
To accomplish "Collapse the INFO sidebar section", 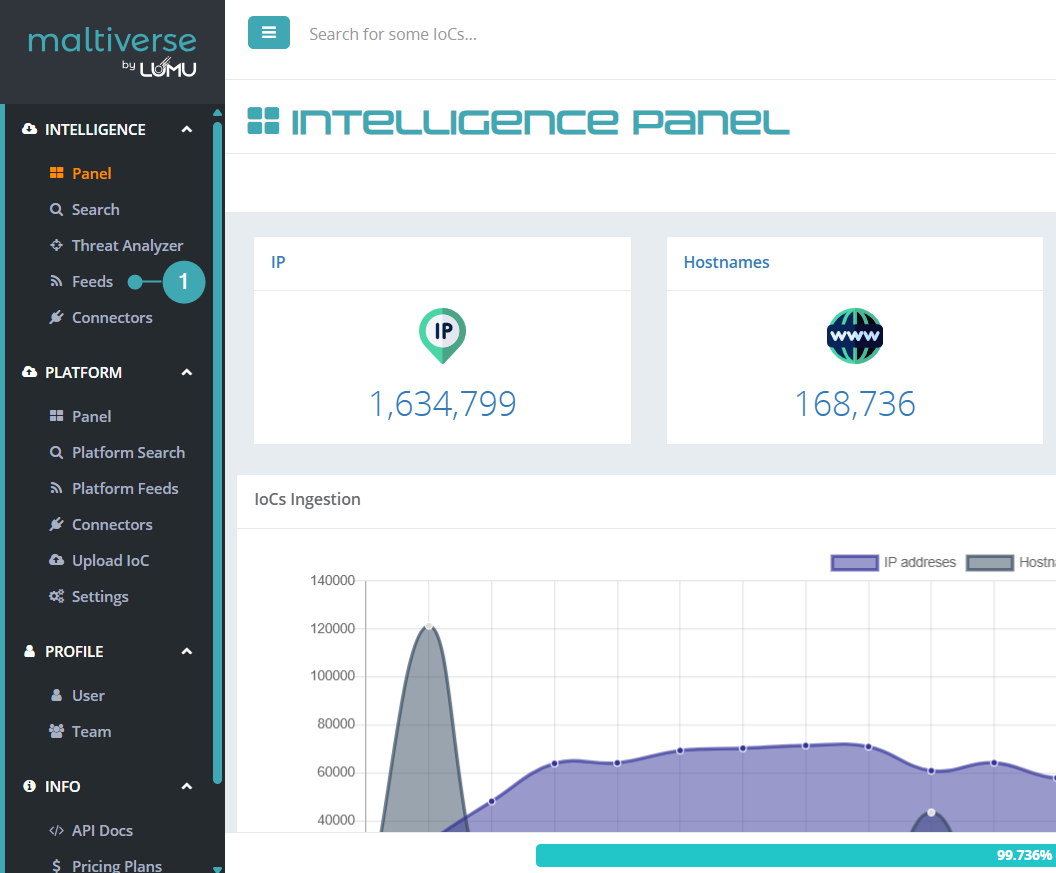I will tap(186, 787).
